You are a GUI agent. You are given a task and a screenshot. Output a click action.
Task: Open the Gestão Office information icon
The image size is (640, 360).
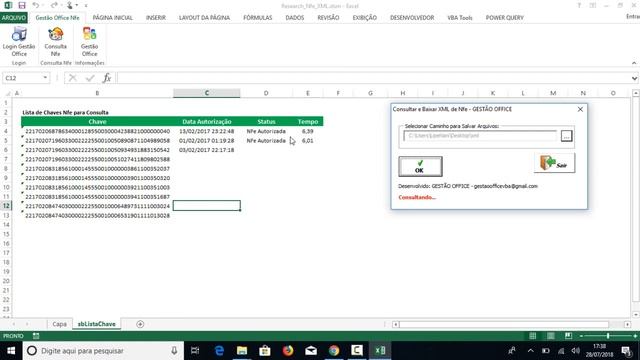89,41
